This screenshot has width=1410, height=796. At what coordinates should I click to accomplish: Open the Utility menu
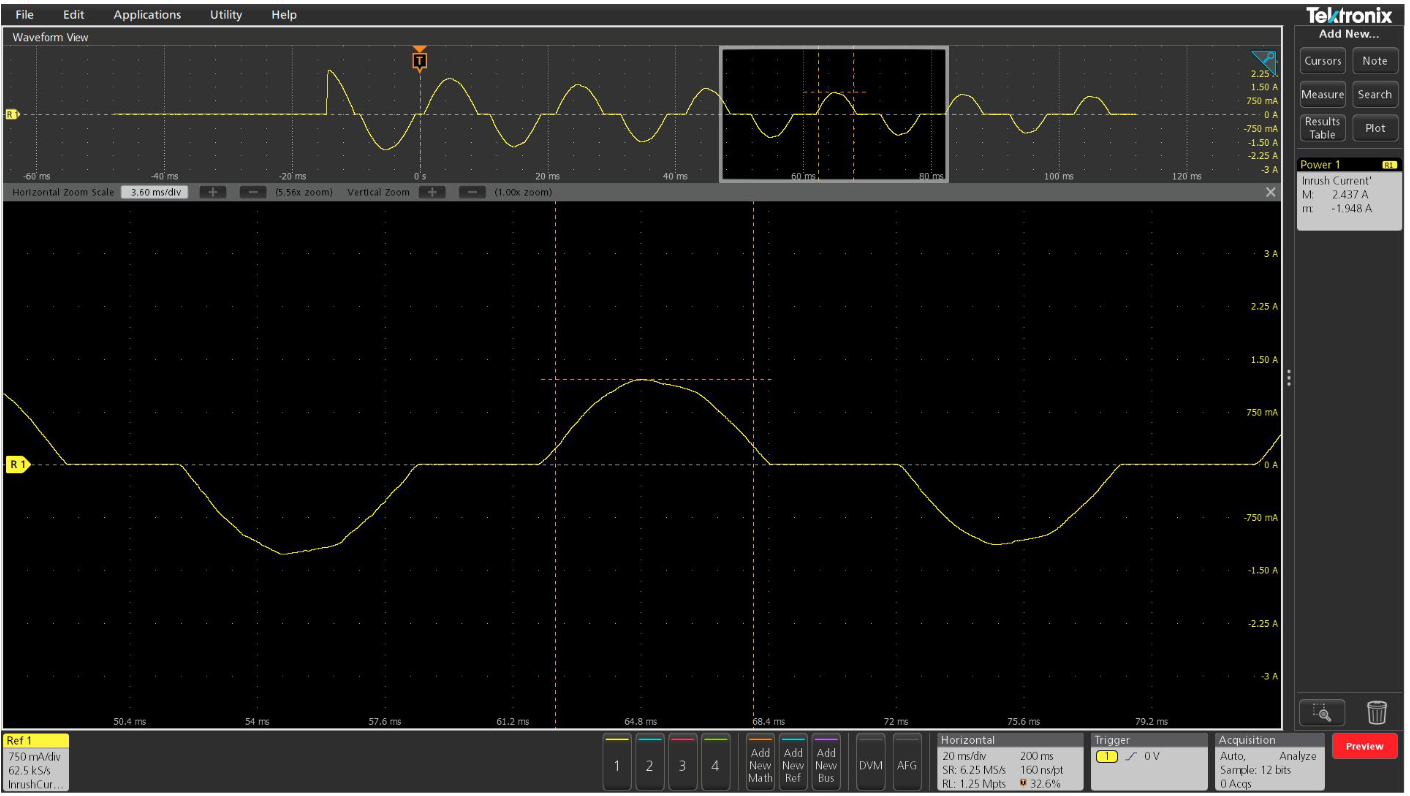(x=224, y=14)
